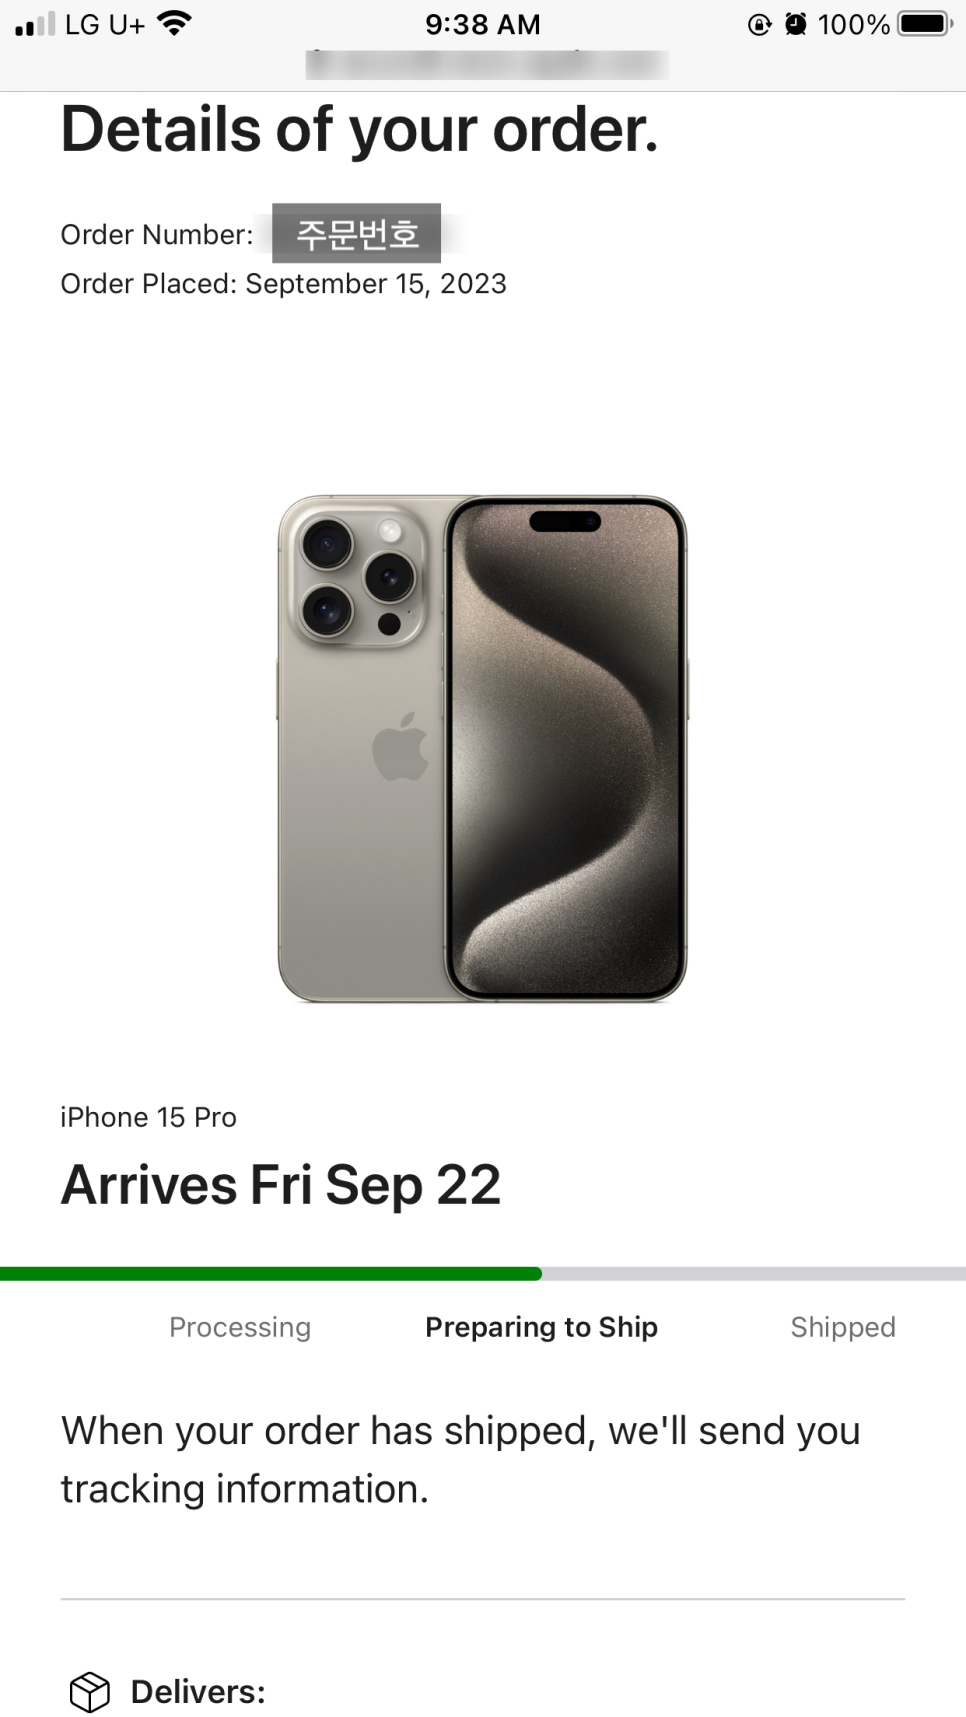Image resolution: width=966 pixels, height=1717 pixels.
Task: Select the Preparing to Ship step
Action: [541, 1327]
